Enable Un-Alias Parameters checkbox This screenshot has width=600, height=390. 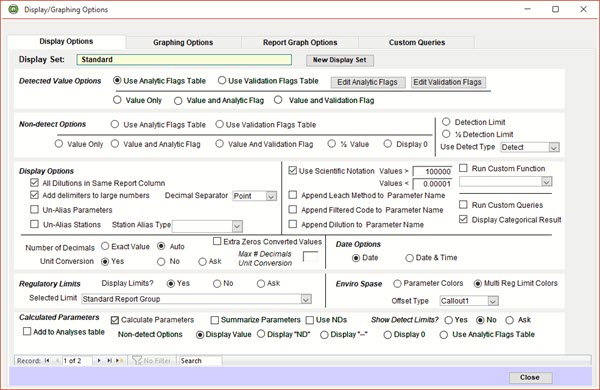34,209
